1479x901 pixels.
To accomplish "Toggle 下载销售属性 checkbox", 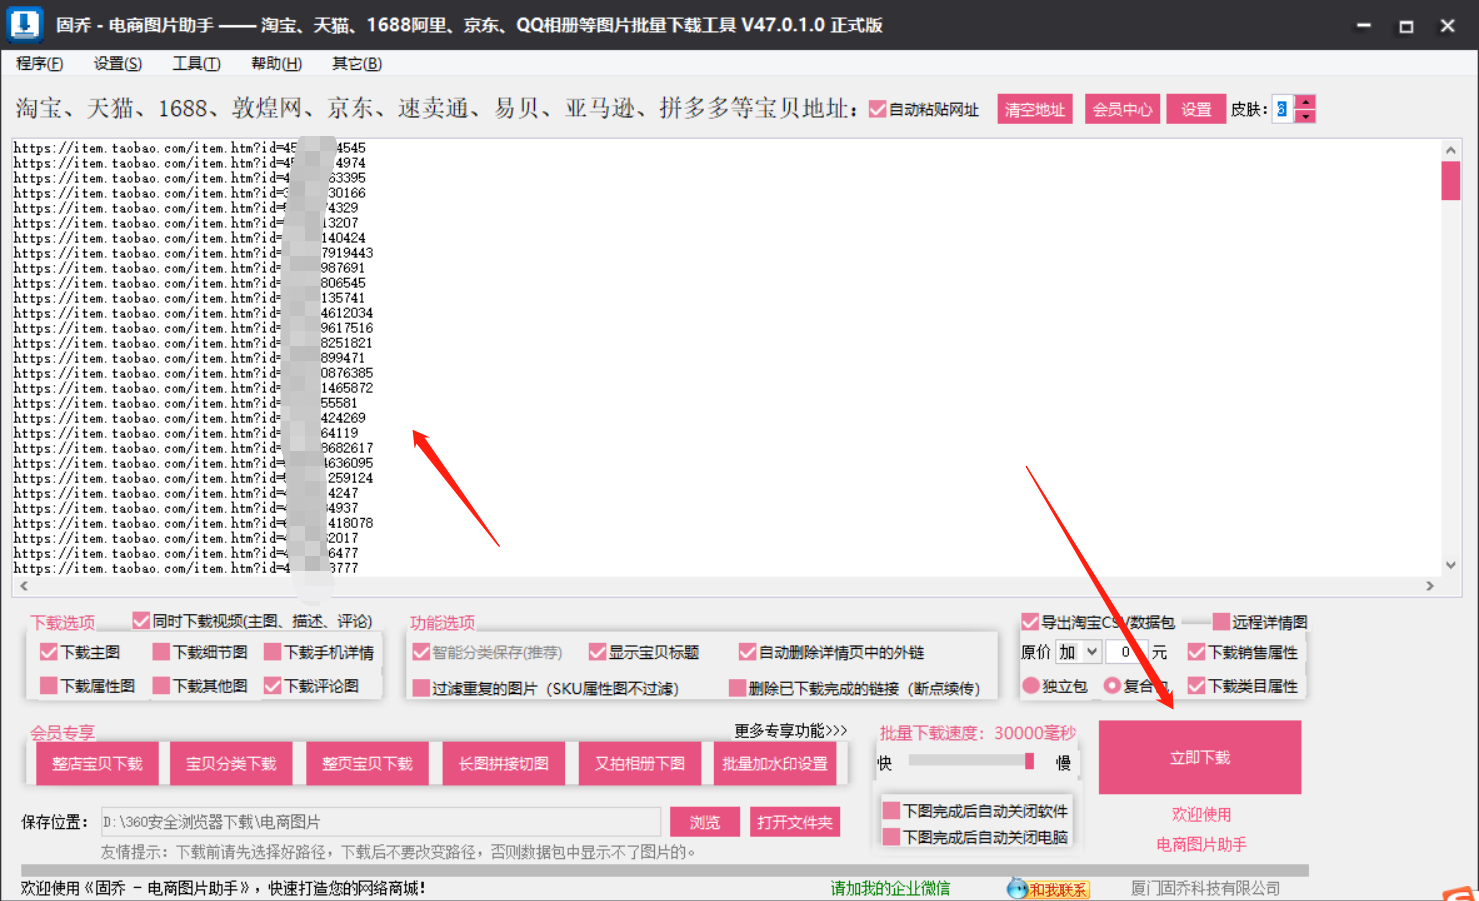I will [x=1196, y=652].
